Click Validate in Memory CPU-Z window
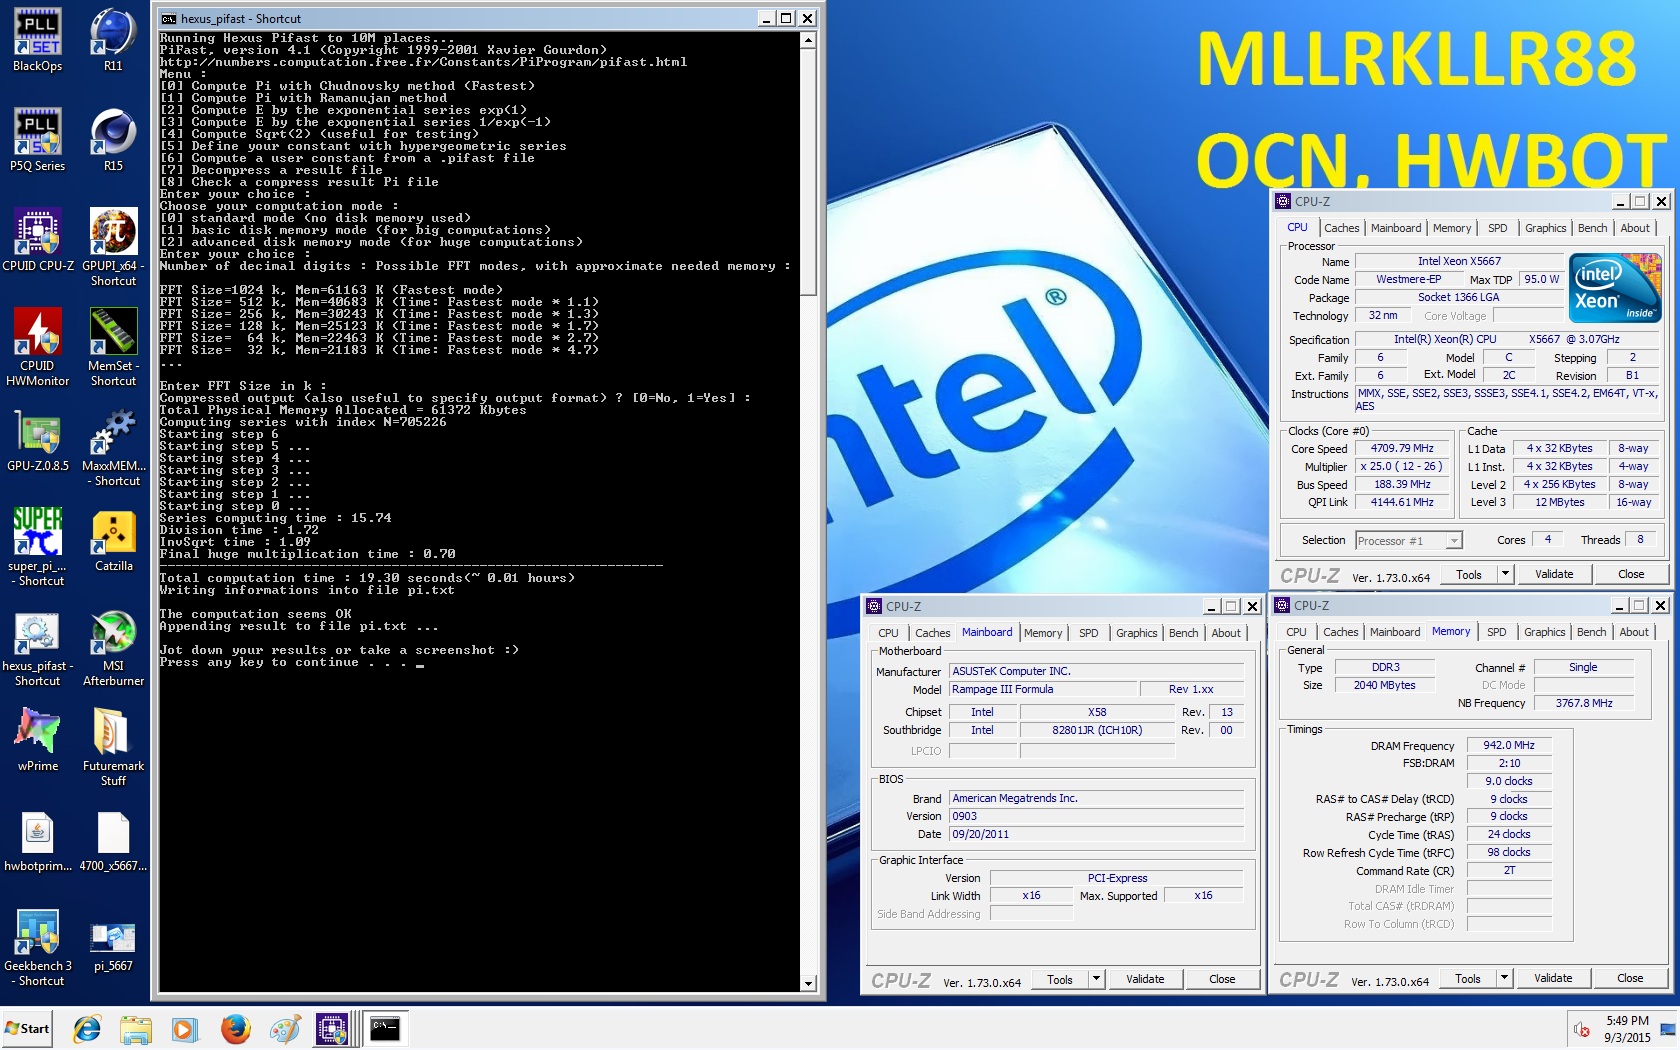The height and width of the screenshot is (1050, 1680). click(x=1553, y=978)
